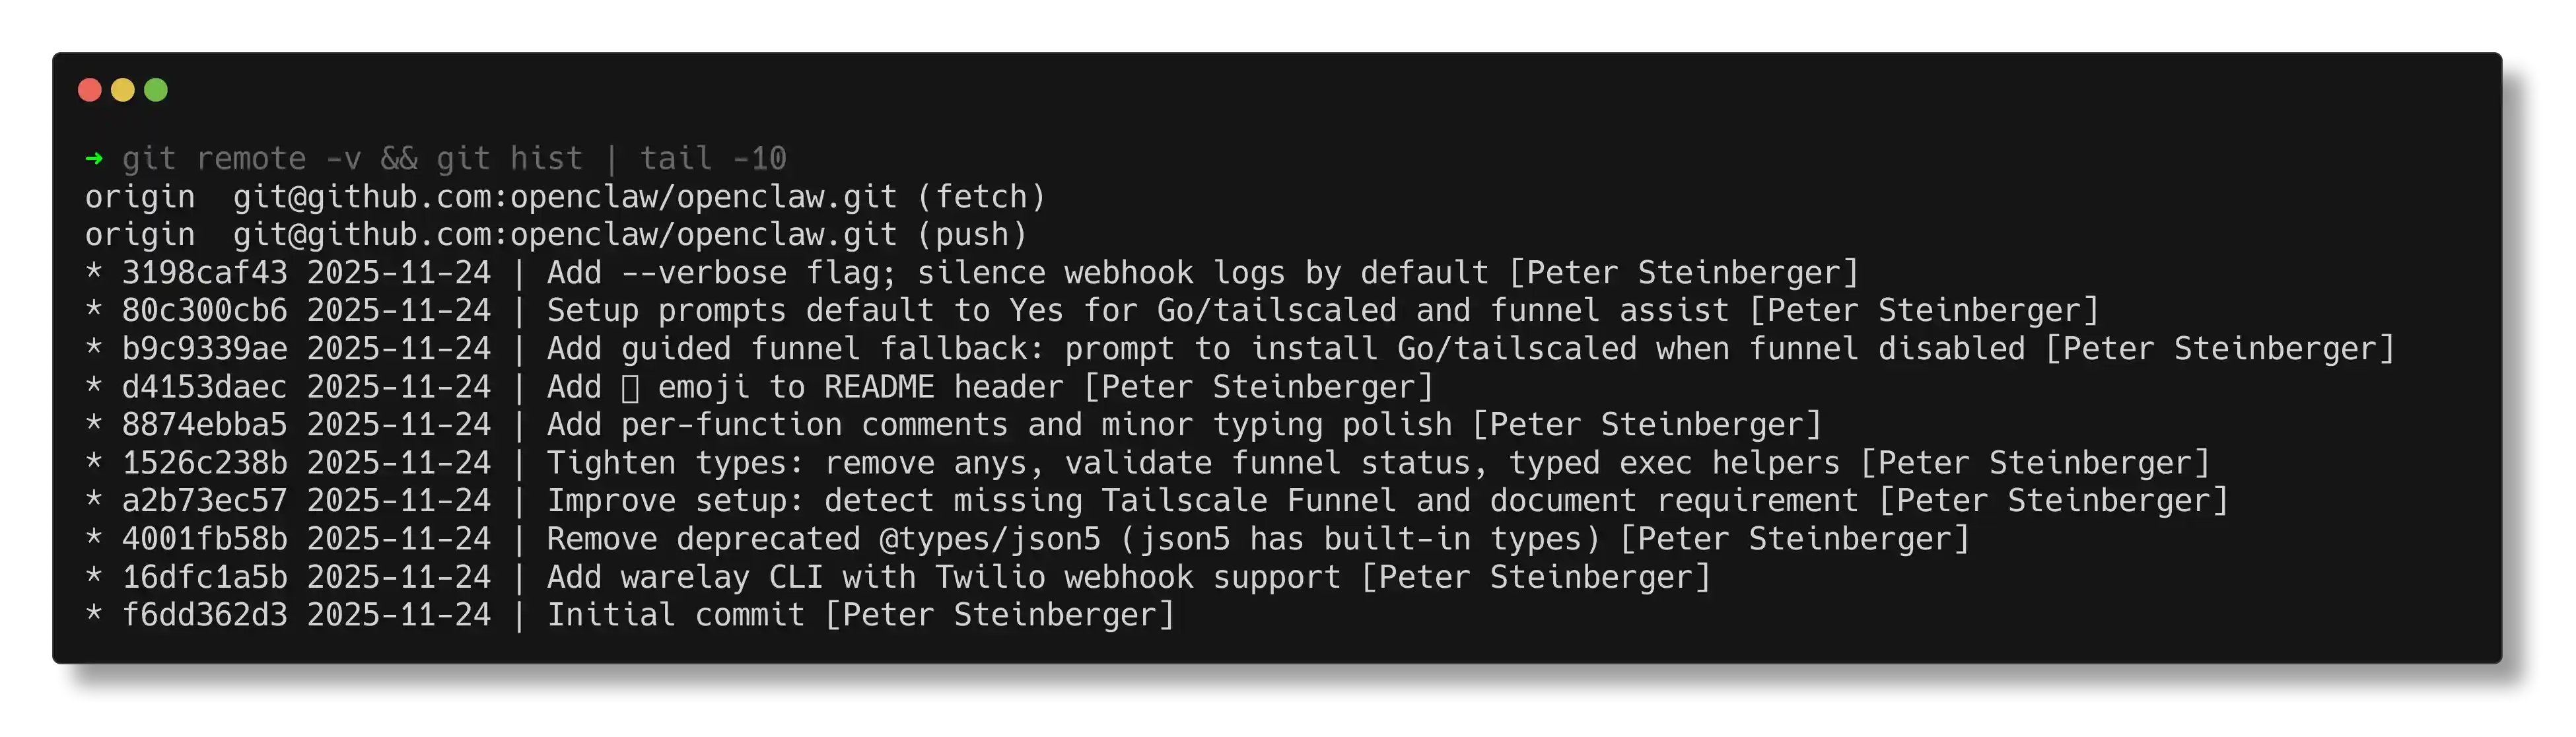Click commit hash a2b73ec57
2576x737 pixels.
pyautogui.click(x=204, y=501)
